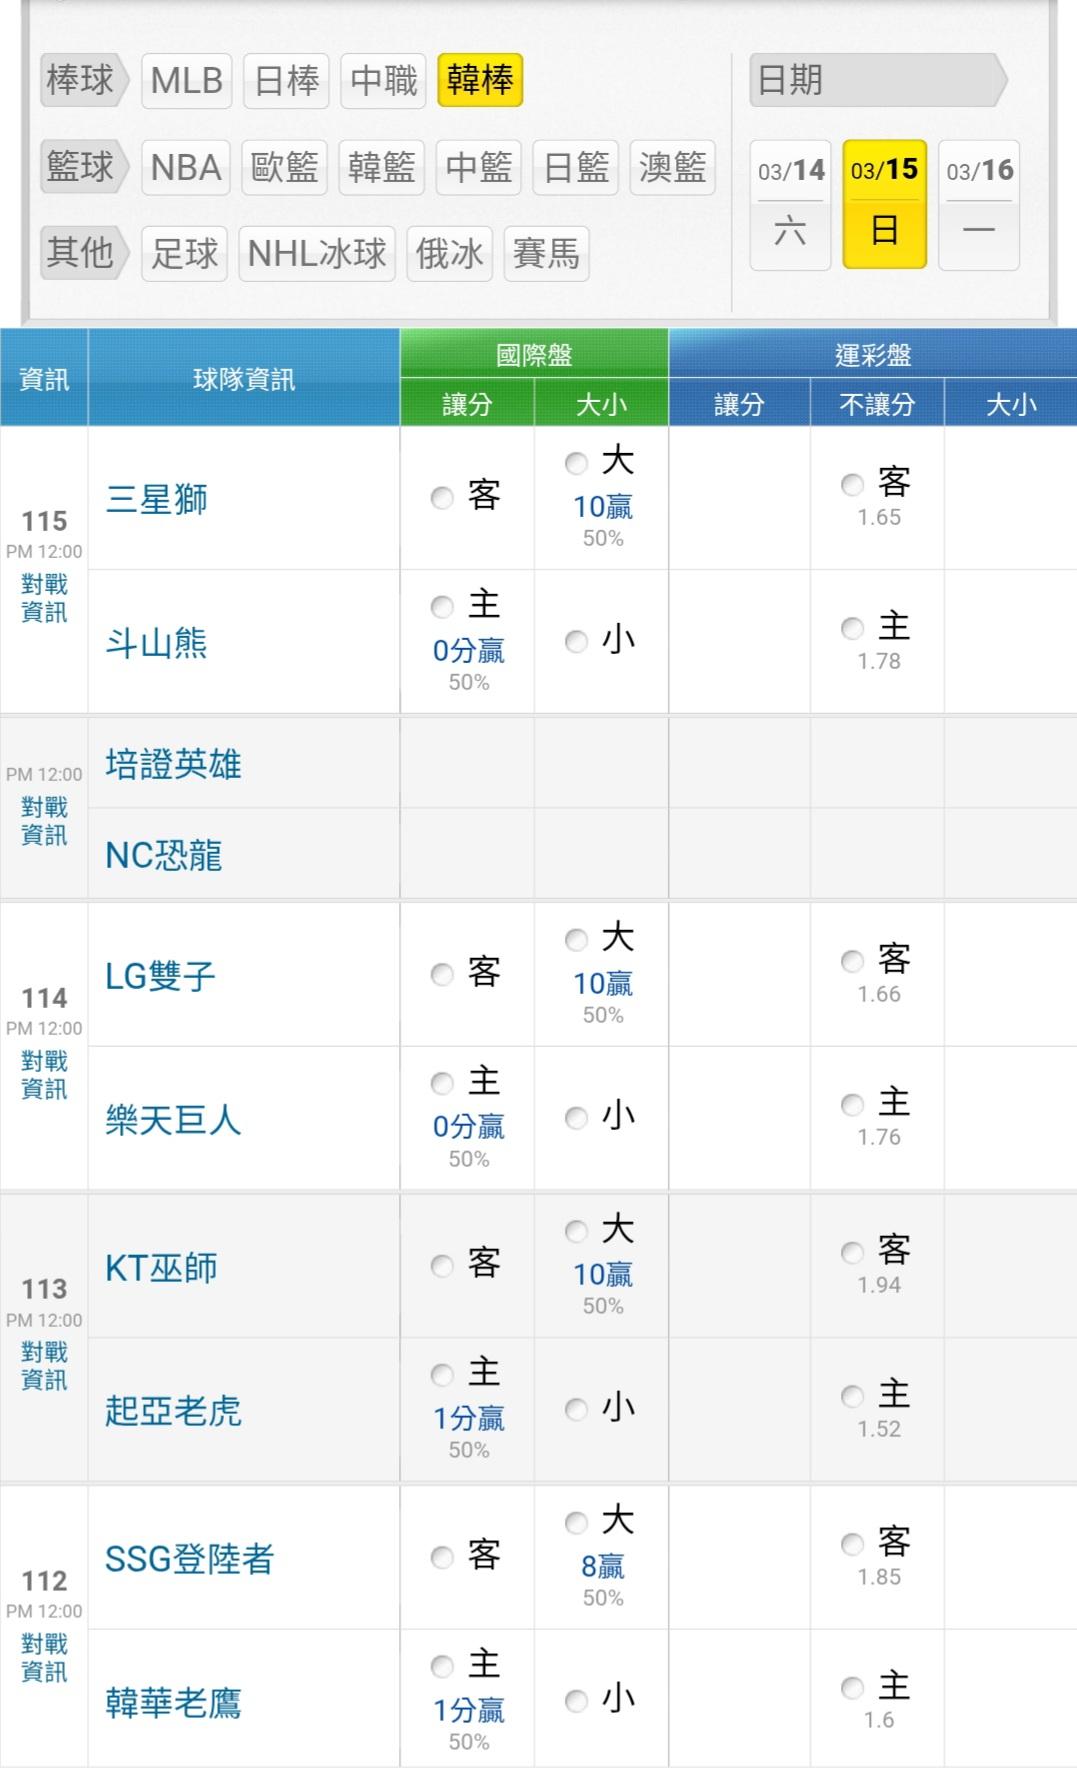Screen dimensions: 1077x1783
Task: Open 樂天巨人 team info link
Action: pyautogui.click(x=173, y=1120)
